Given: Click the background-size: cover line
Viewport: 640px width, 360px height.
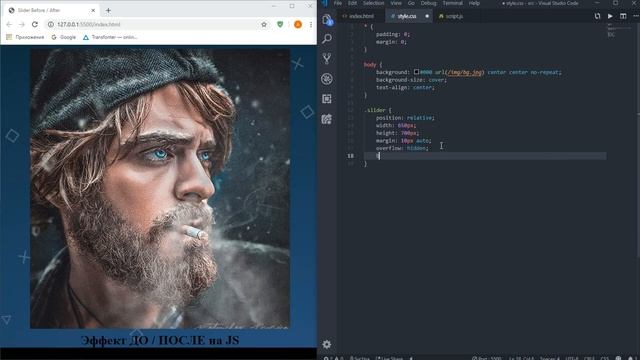Looking at the screenshot, I should pyautogui.click(x=411, y=80).
